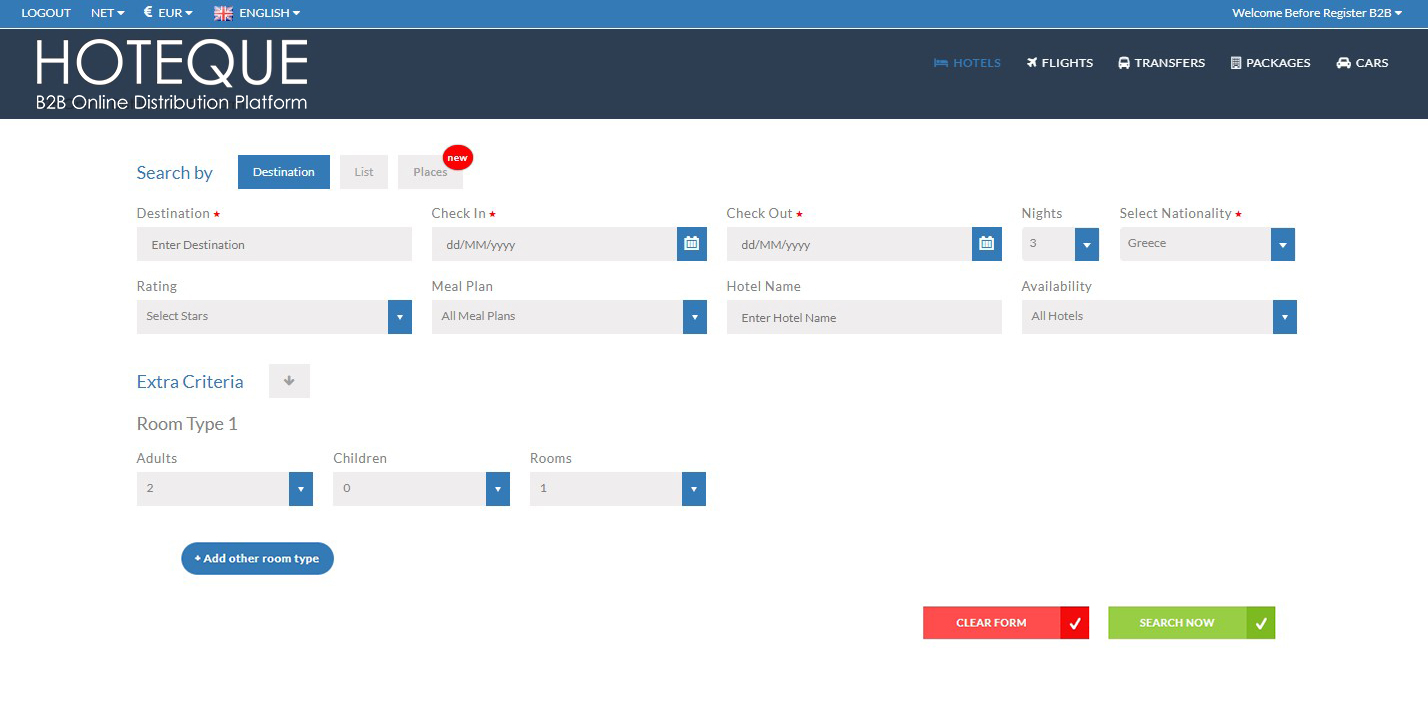This screenshot has height=708, width=1428.
Task: Open the Nights dropdown
Action: [1086, 244]
